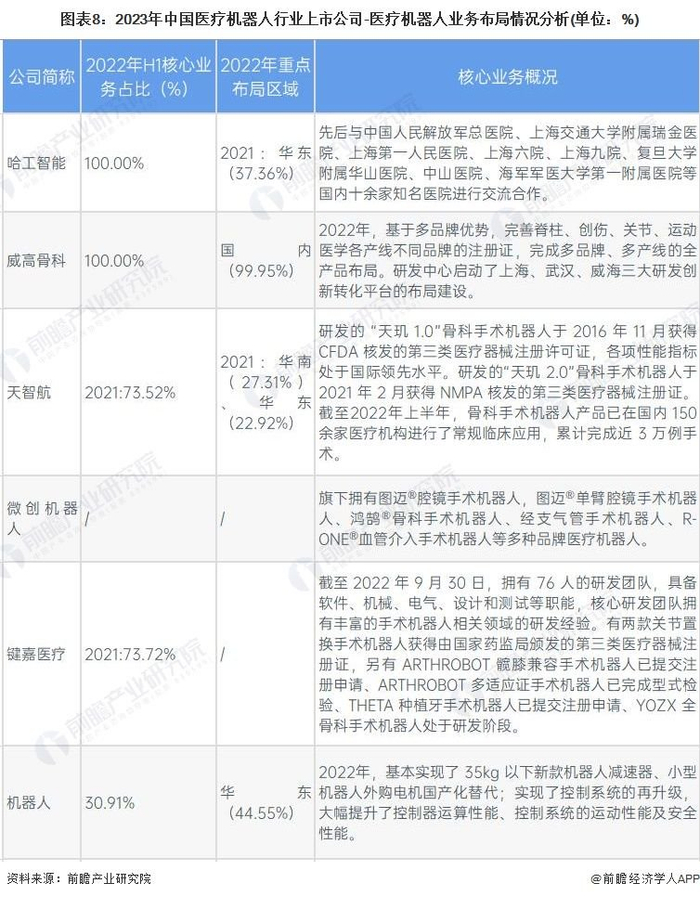Screen dimensions: 700x898
Task: Select the company name '机器人' in the last row
Action: (29, 803)
